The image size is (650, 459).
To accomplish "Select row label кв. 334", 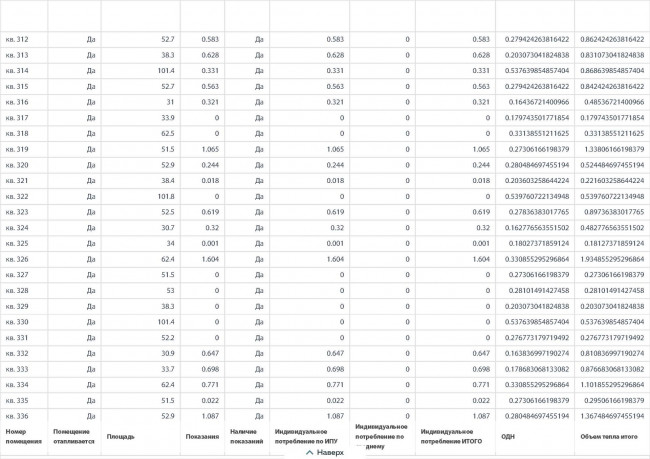I will 17,385.
